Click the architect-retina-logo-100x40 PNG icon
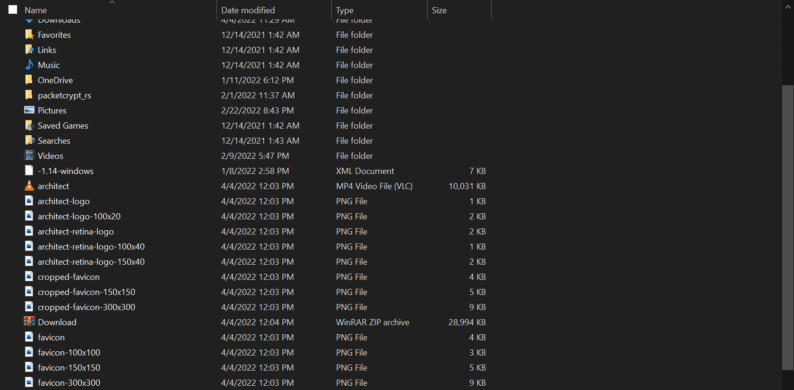 [29, 247]
